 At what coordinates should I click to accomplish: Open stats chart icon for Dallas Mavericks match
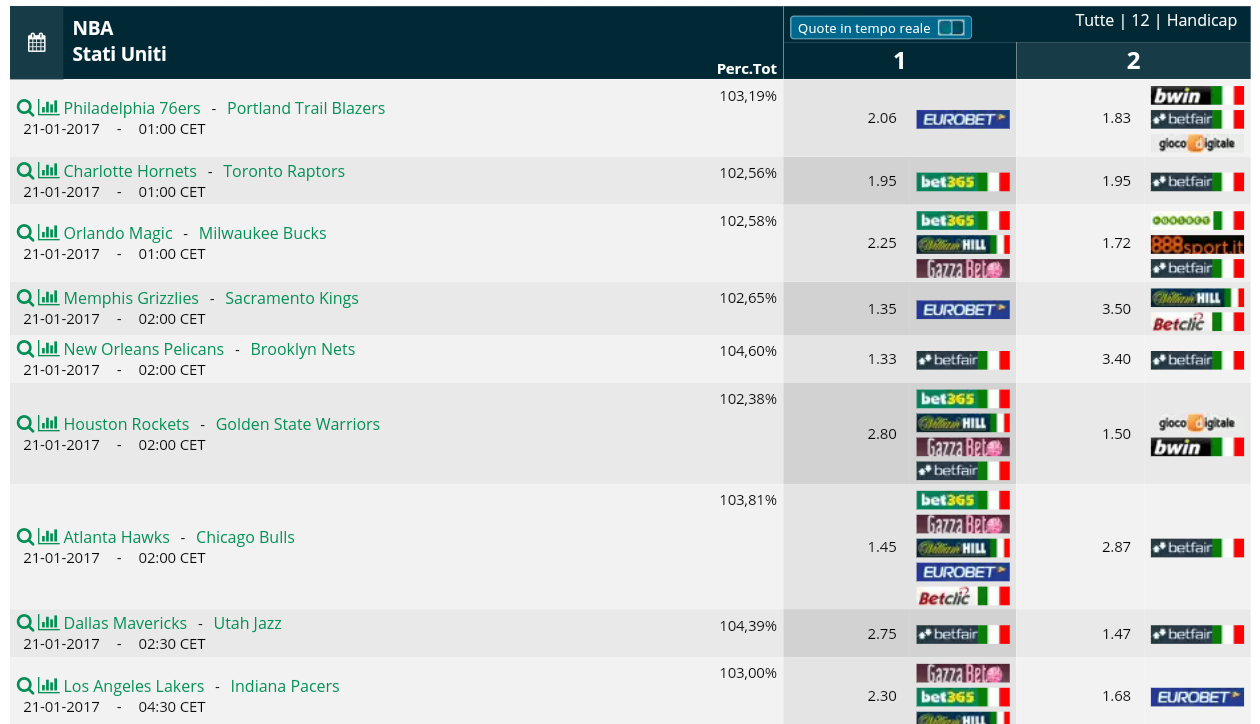[49, 622]
